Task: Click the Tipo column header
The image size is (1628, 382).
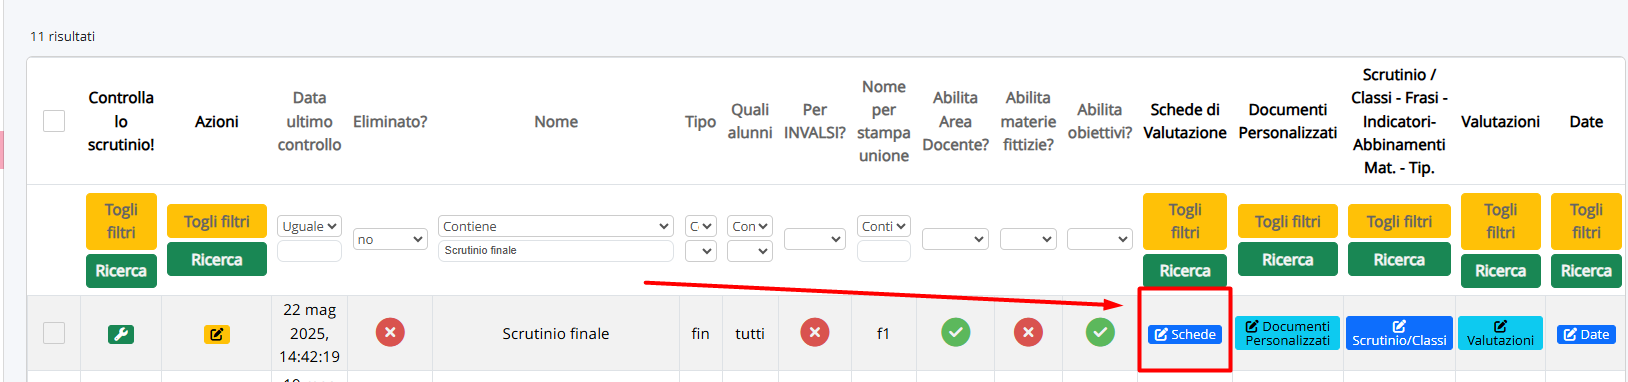Action: click(x=700, y=121)
